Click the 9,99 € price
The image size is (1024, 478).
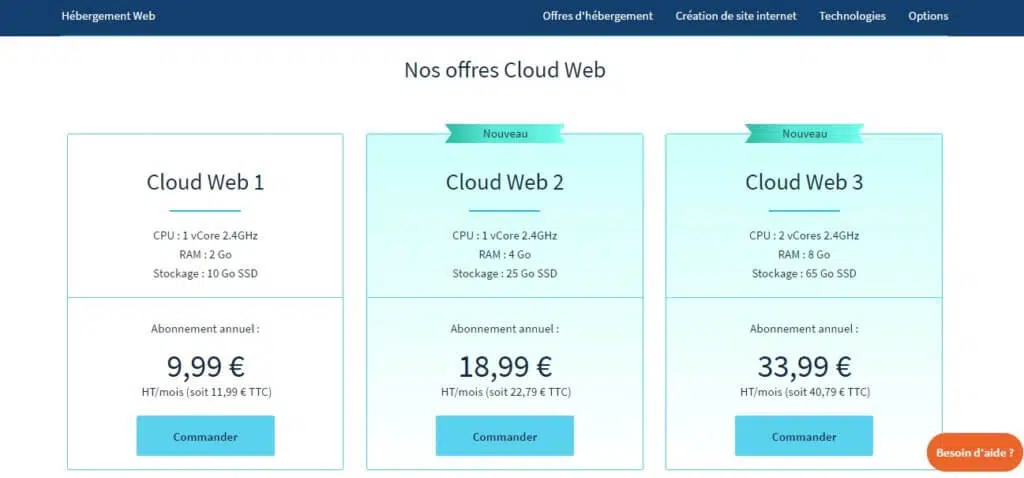click(205, 366)
